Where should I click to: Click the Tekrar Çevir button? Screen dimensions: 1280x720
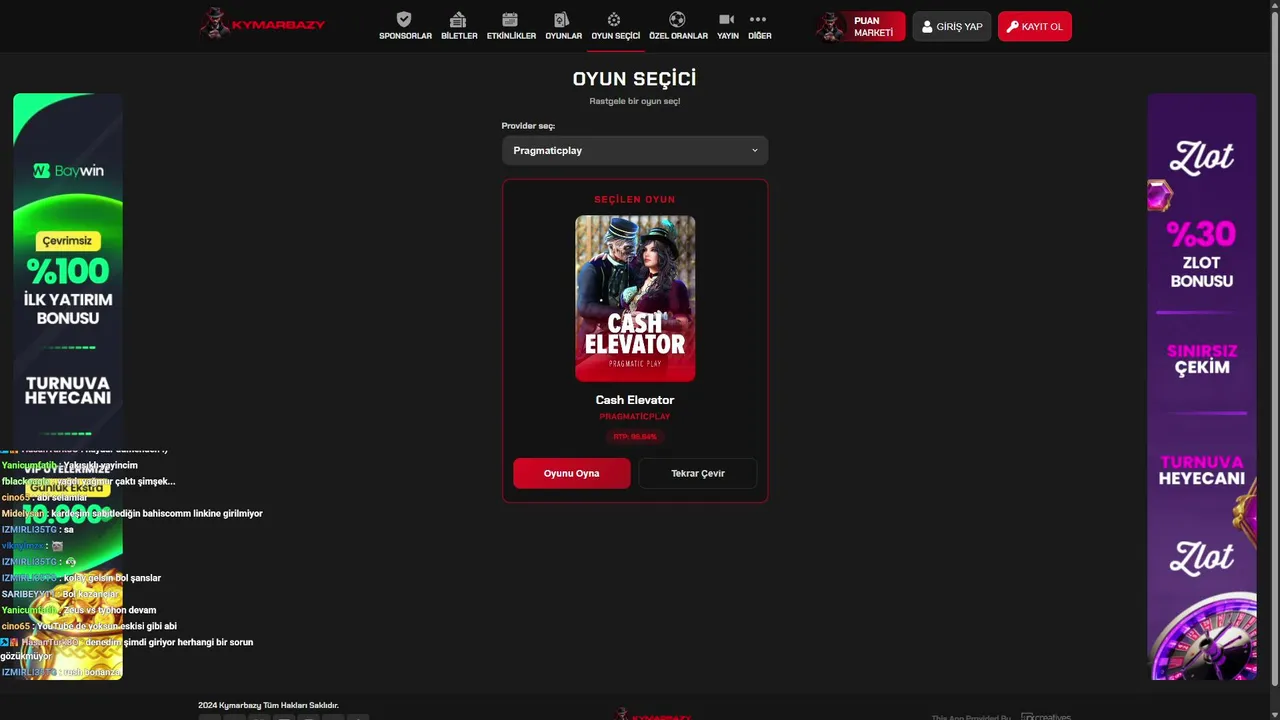pos(698,473)
